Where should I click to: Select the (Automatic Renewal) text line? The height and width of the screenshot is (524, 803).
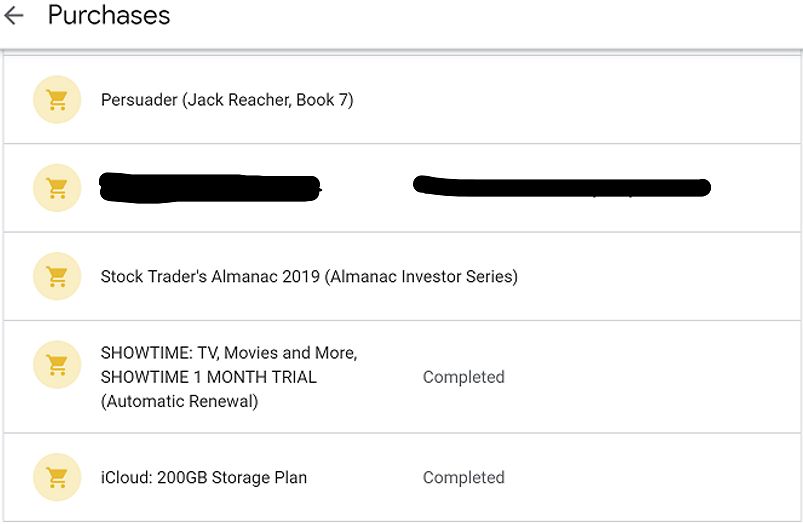coord(179,401)
